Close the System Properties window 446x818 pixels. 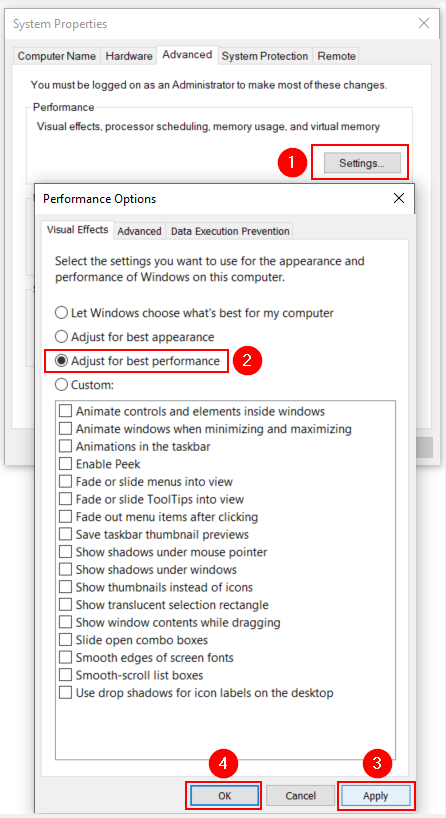coord(424,23)
